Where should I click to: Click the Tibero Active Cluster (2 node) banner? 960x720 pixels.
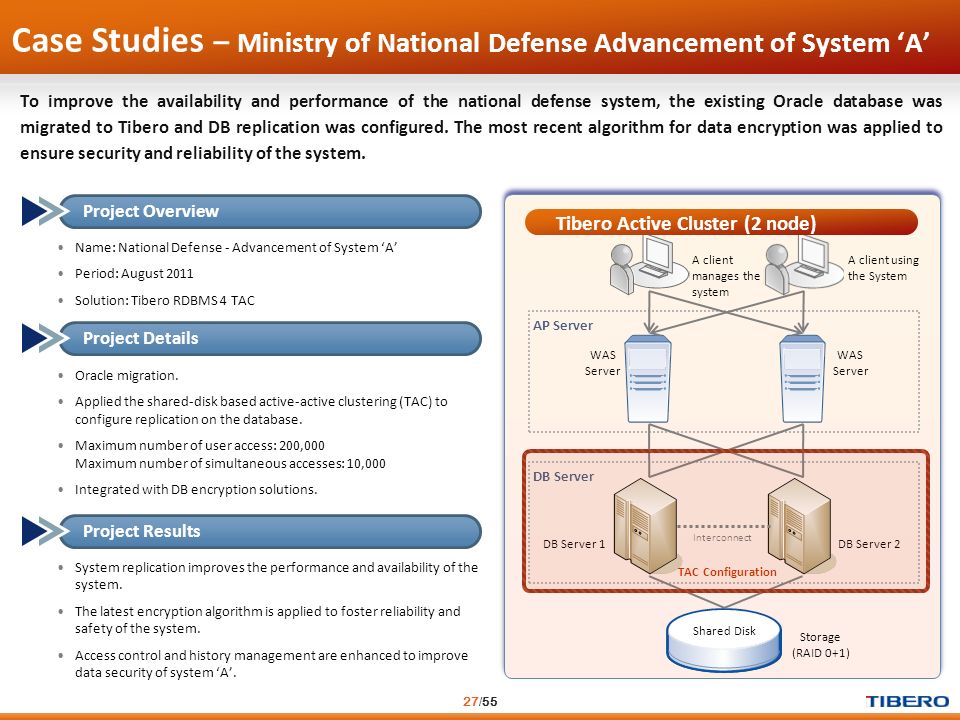pyautogui.click(x=721, y=222)
